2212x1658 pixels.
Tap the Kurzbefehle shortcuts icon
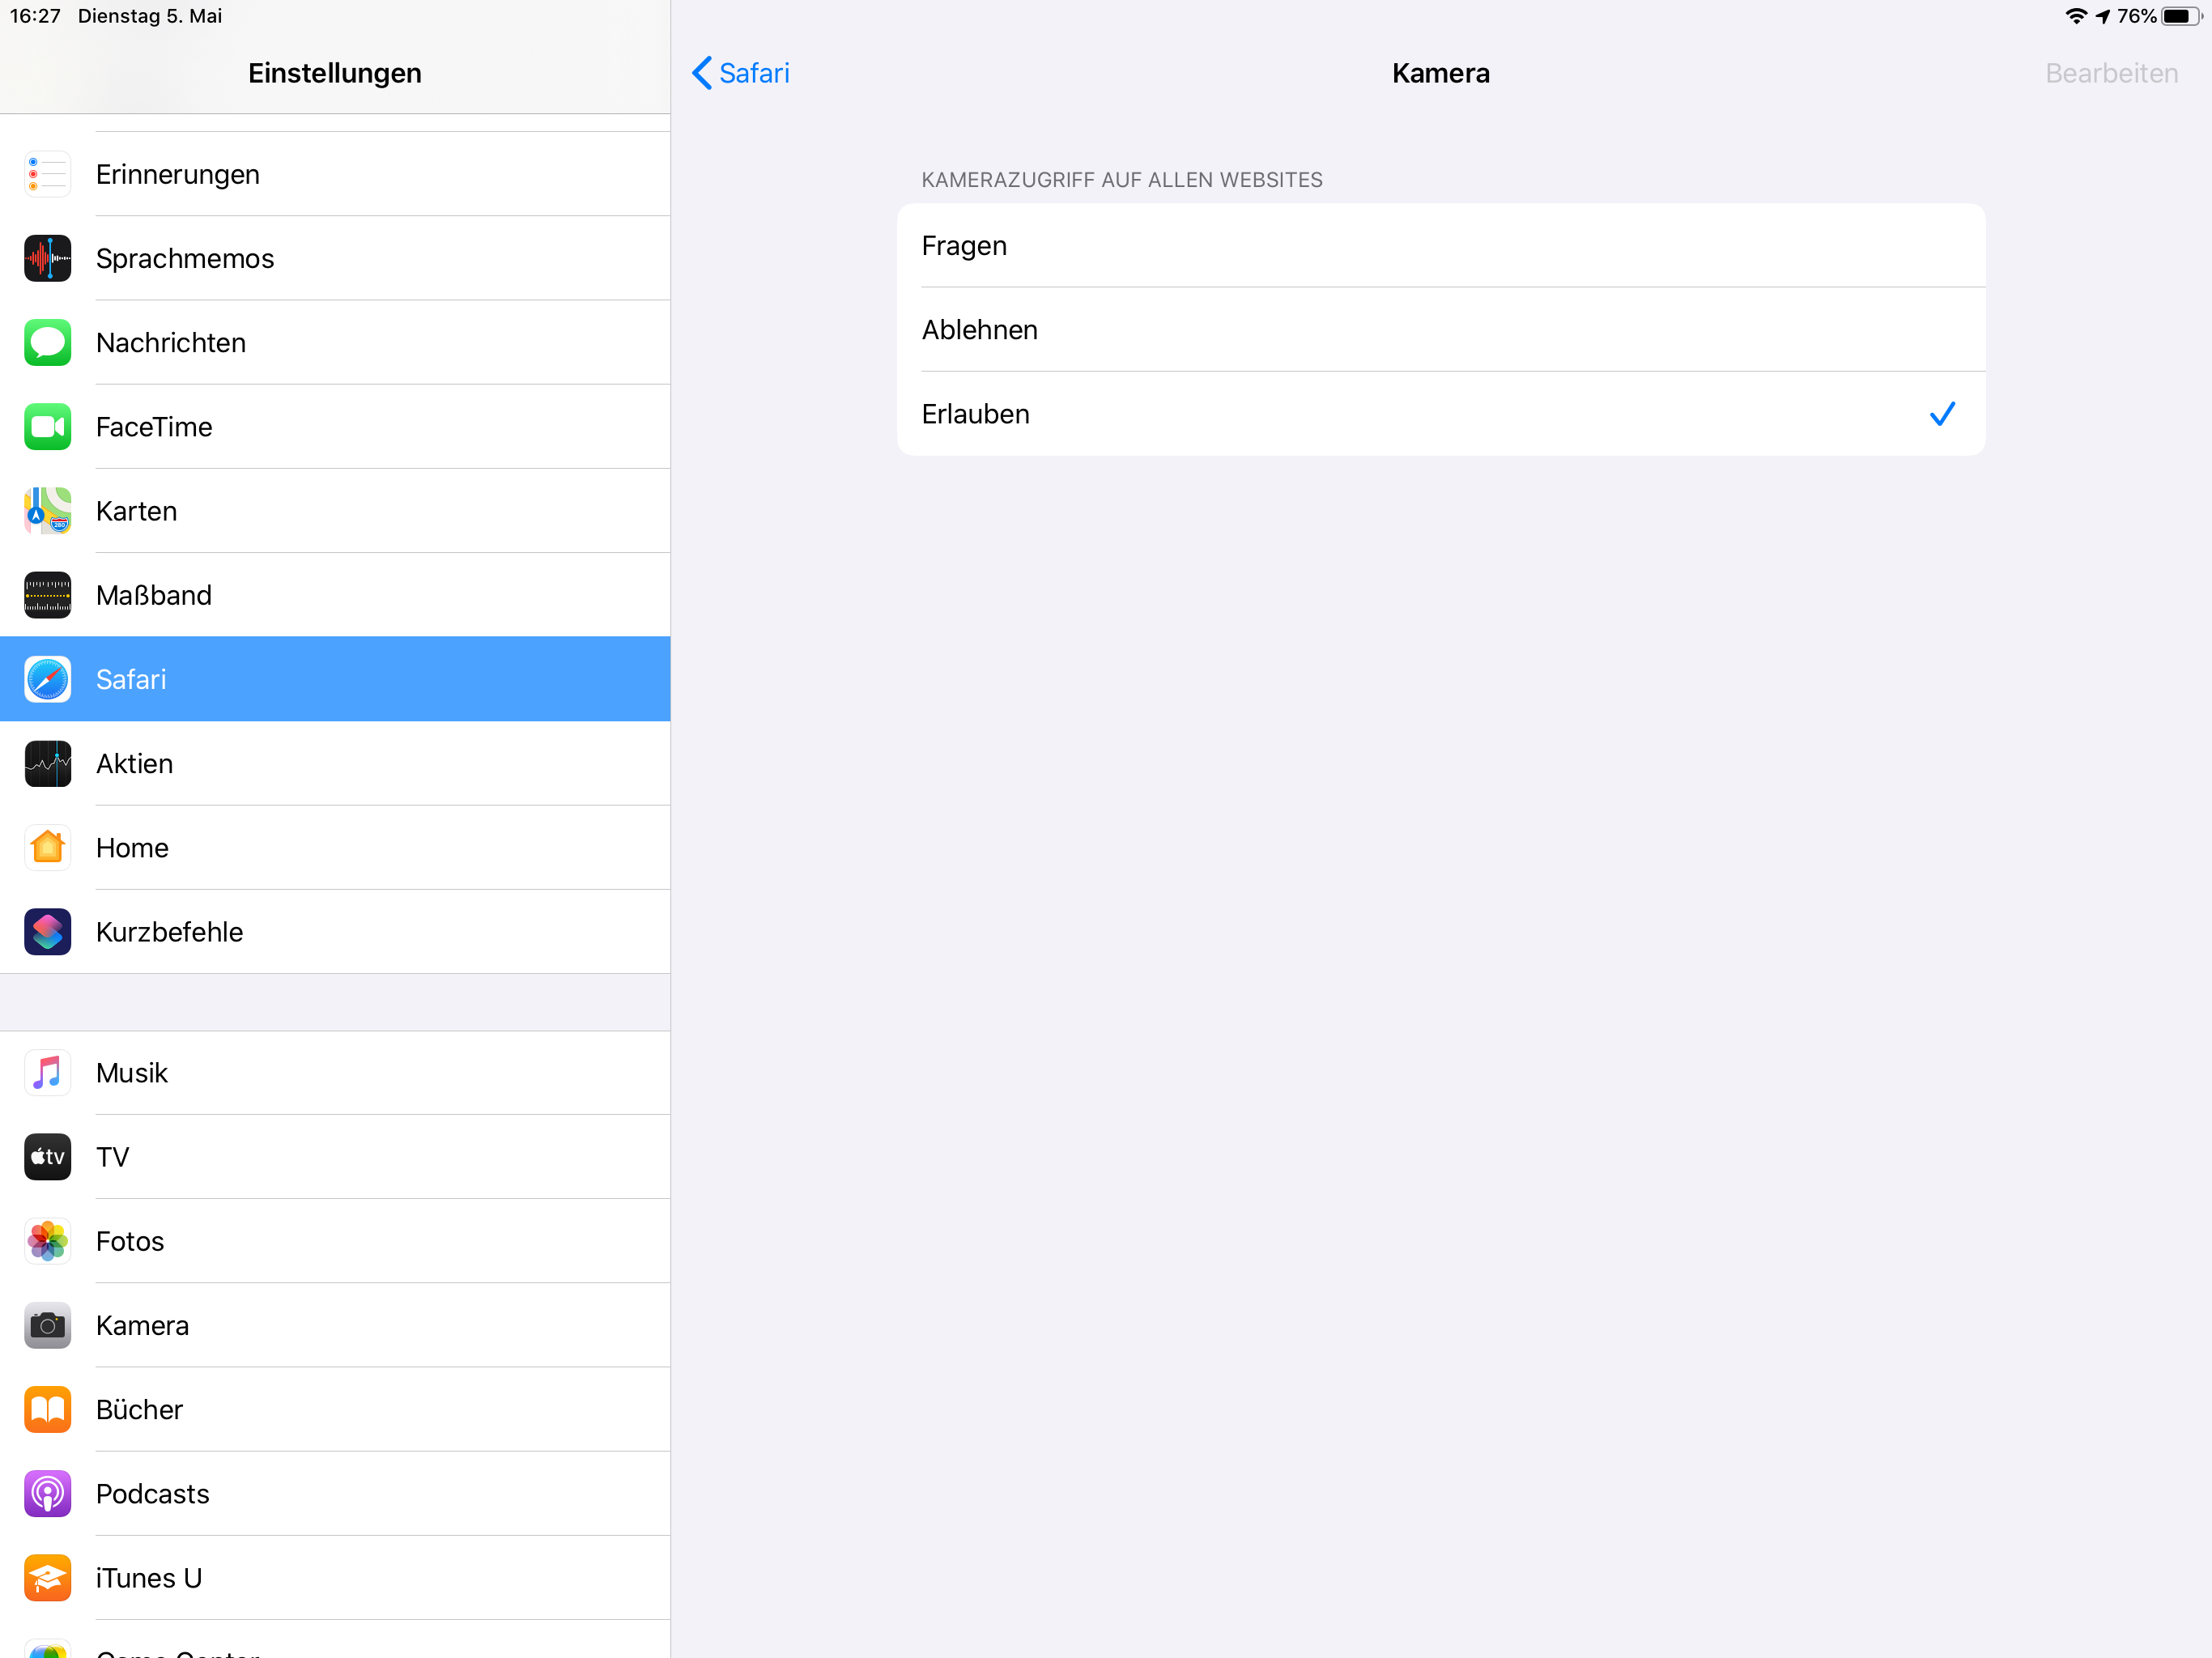pyautogui.click(x=47, y=932)
